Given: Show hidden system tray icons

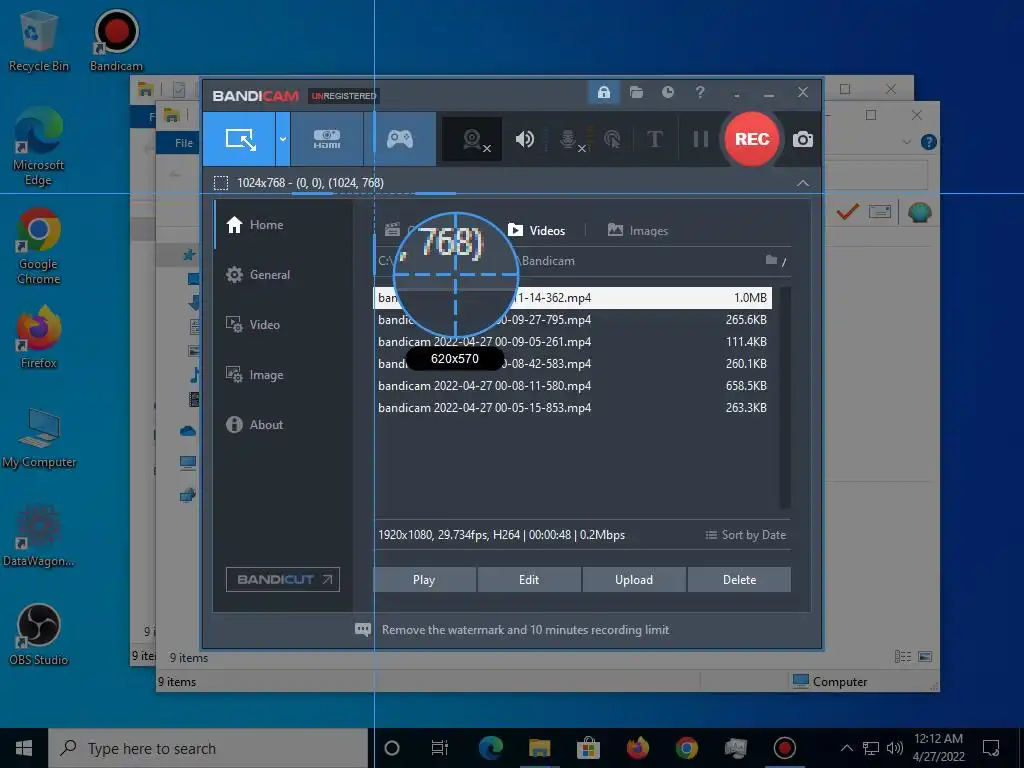Looking at the screenshot, I should (846, 748).
